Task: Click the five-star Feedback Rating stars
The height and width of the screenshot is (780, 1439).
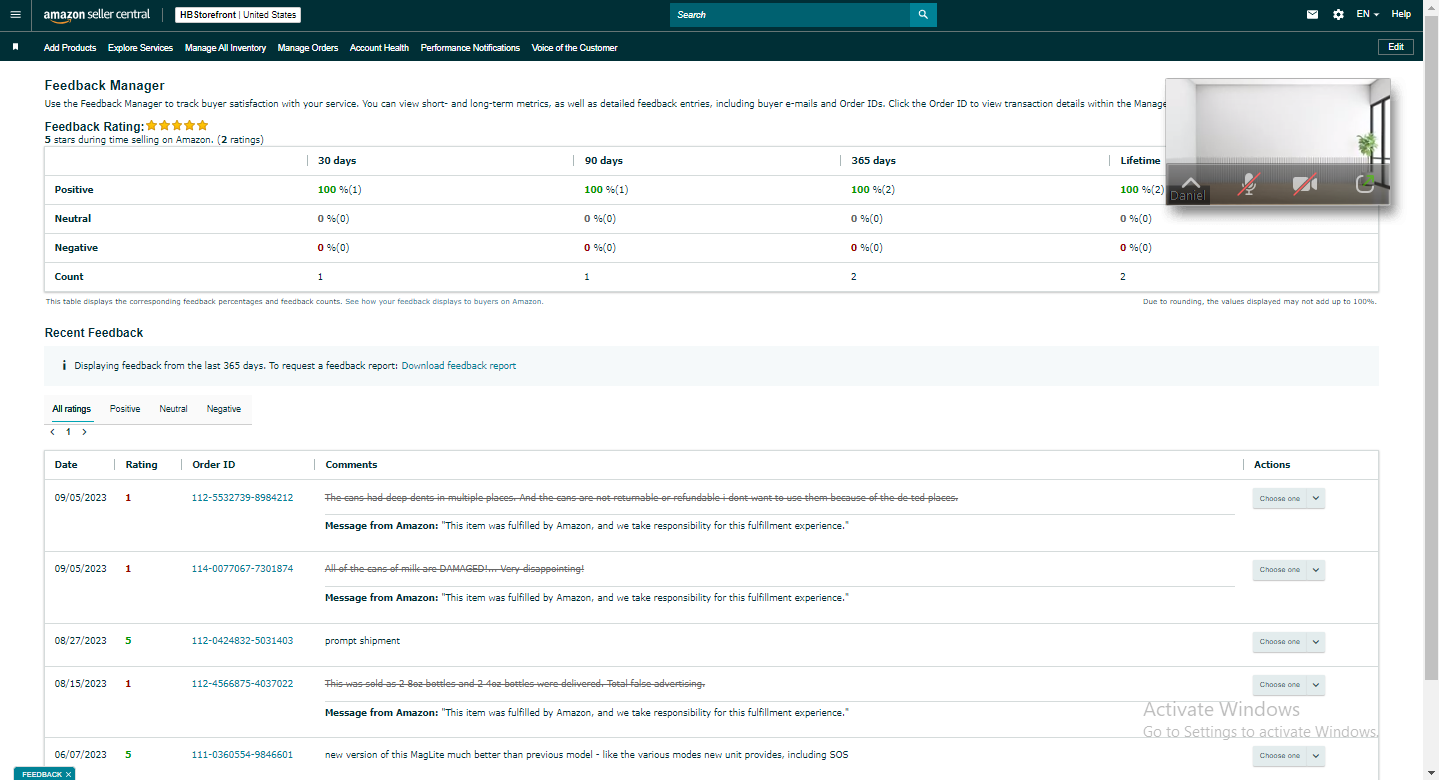Action: pos(177,126)
